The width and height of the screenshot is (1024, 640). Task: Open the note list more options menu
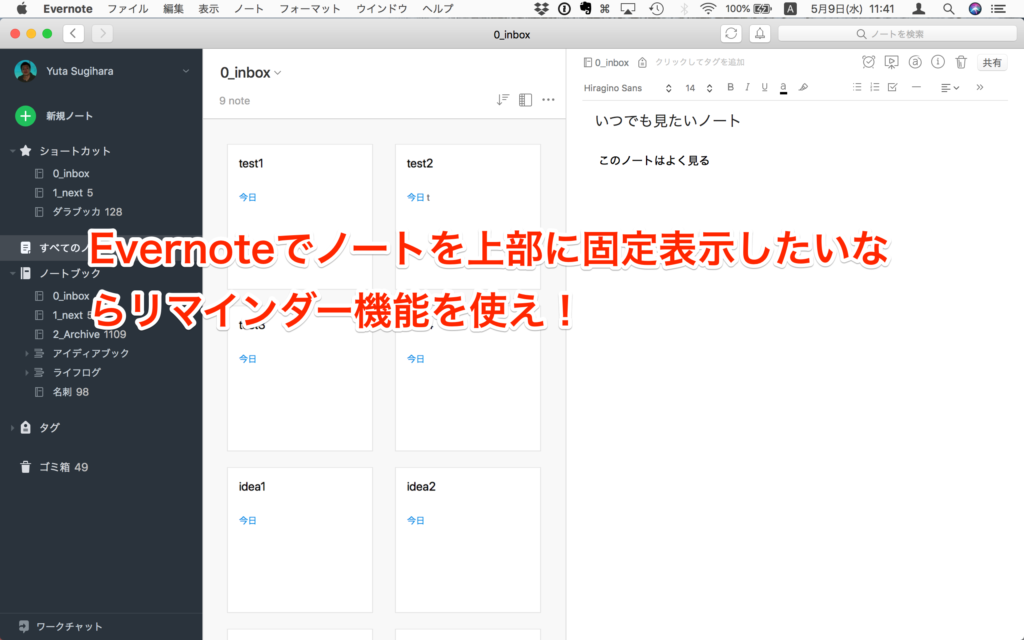click(x=549, y=100)
